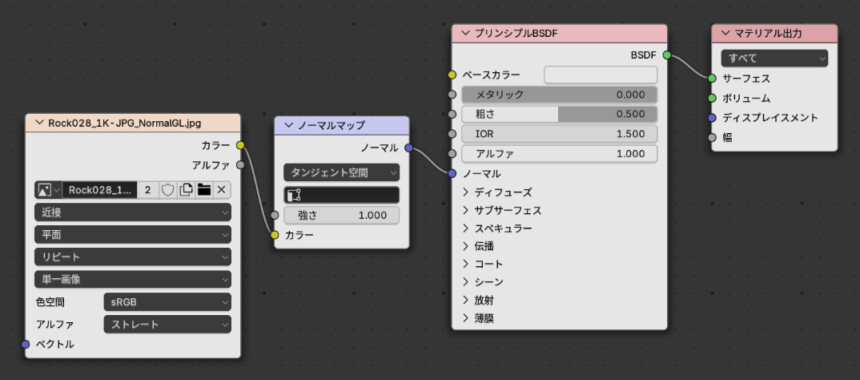Click アルファ output socket on image node
The width and height of the screenshot is (860, 380).
[x=240, y=165]
